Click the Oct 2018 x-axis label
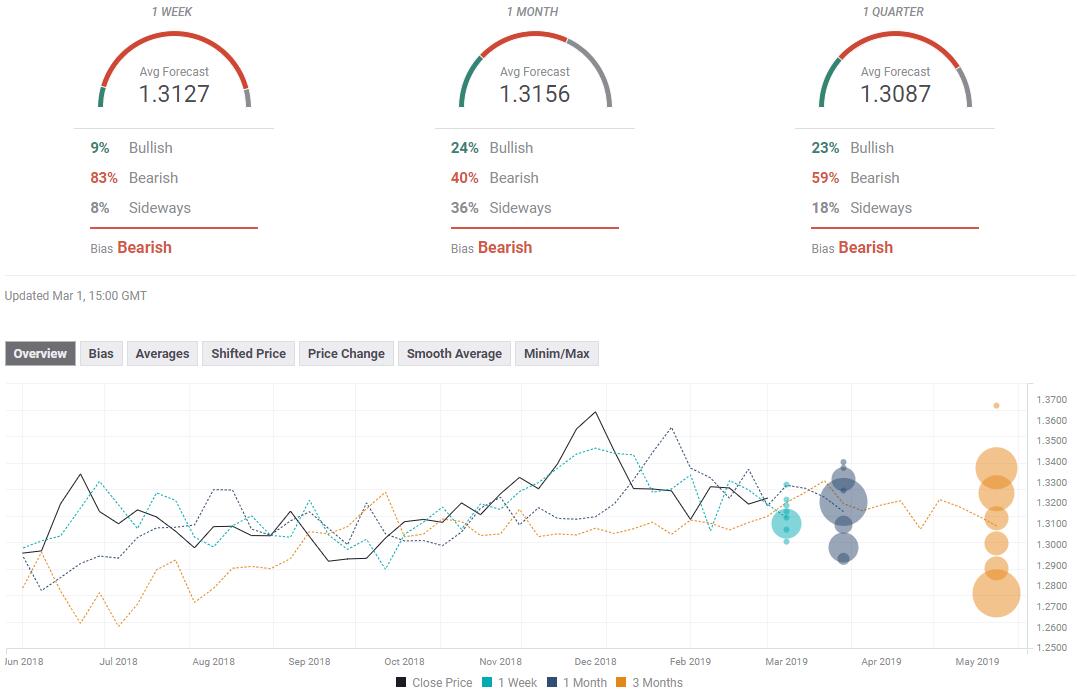Screen dimensions: 1077x695 (404, 661)
